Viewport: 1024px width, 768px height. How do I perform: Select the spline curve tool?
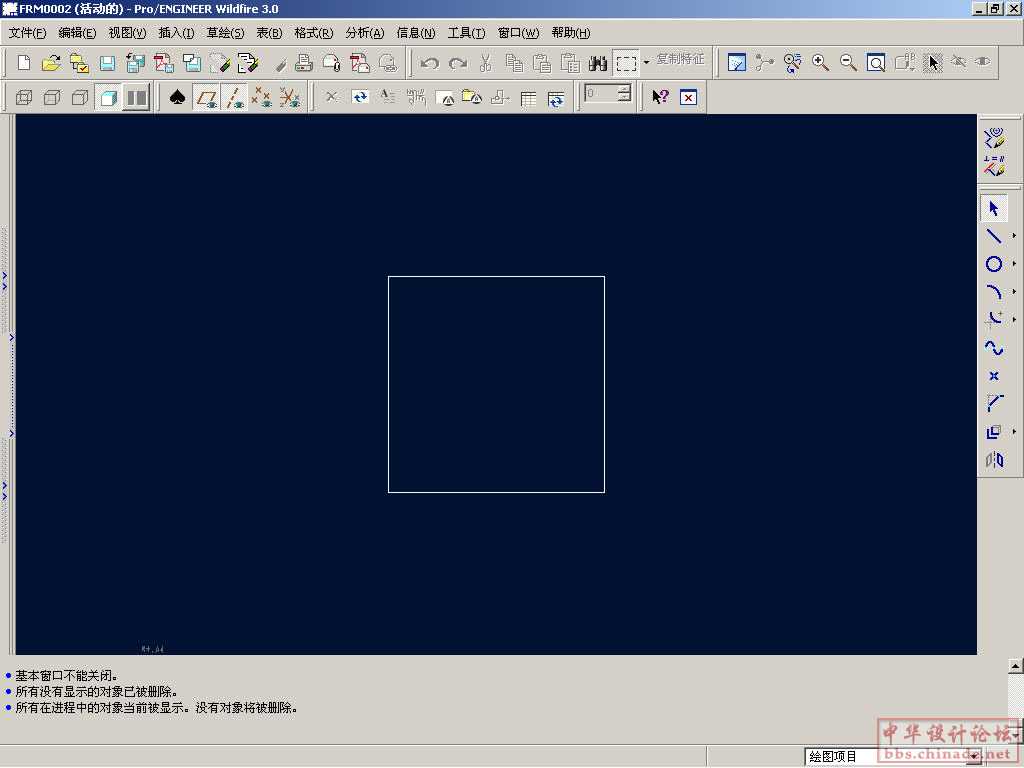click(x=994, y=348)
